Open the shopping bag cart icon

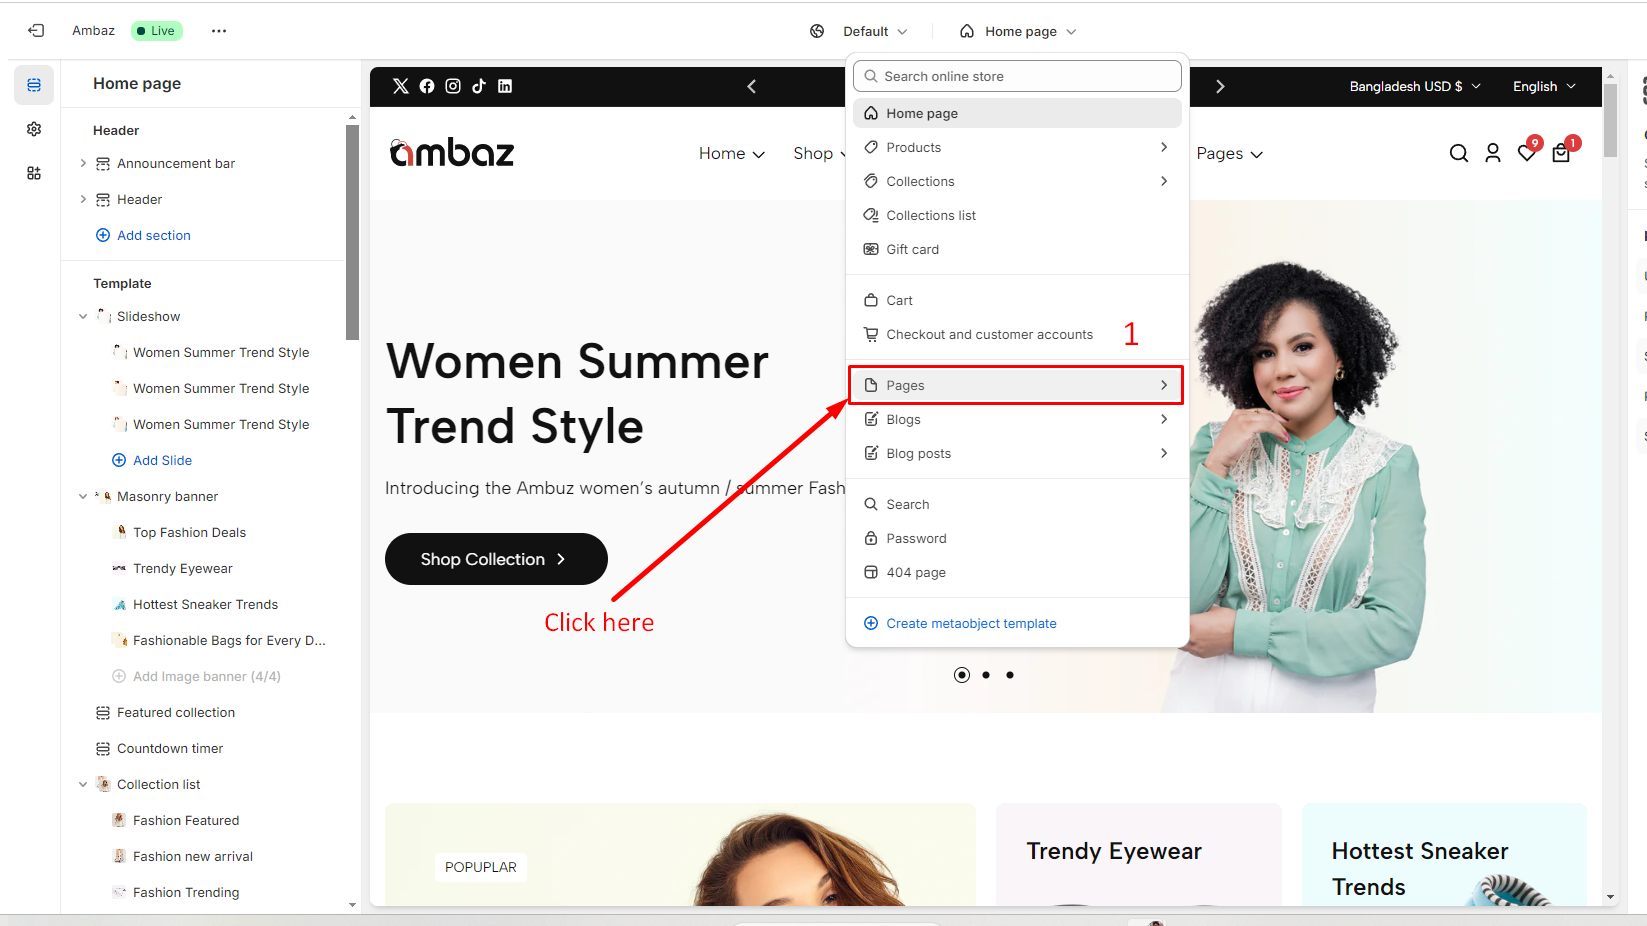tap(1561, 153)
